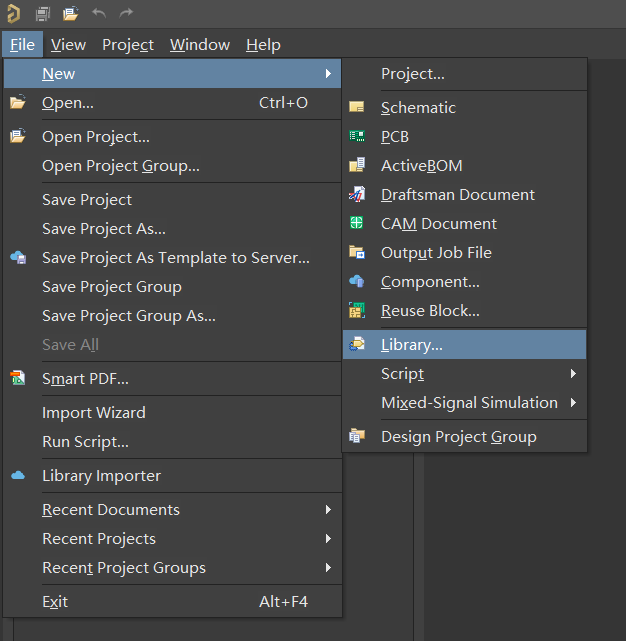Click Exit to close the application
Image resolution: width=626 pixels, height=641 pixels.
(x=55, y=602)
